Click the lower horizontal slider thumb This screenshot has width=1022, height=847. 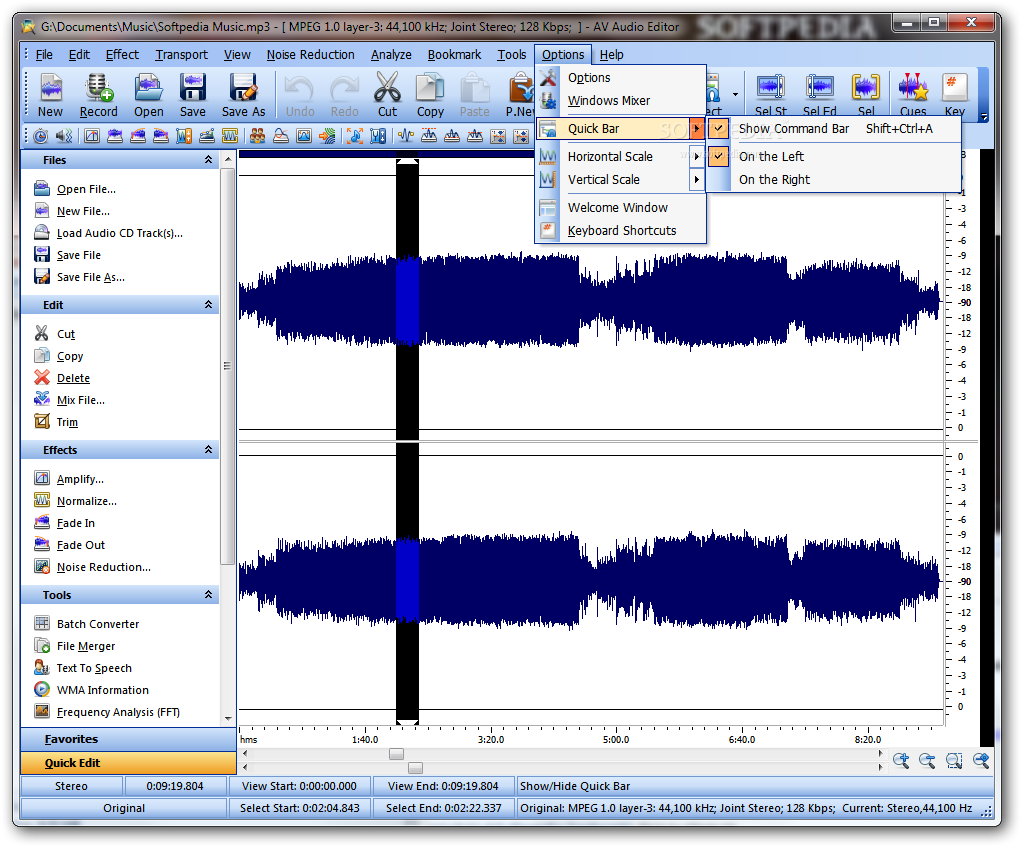(x=415, y=768)
